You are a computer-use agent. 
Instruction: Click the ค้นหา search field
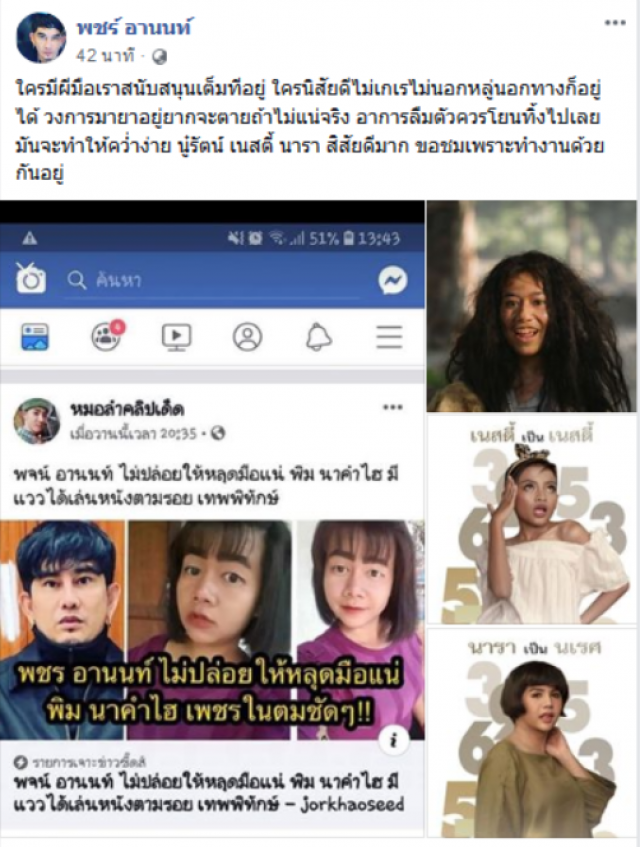pyautogui.click(x=212, y=280)
